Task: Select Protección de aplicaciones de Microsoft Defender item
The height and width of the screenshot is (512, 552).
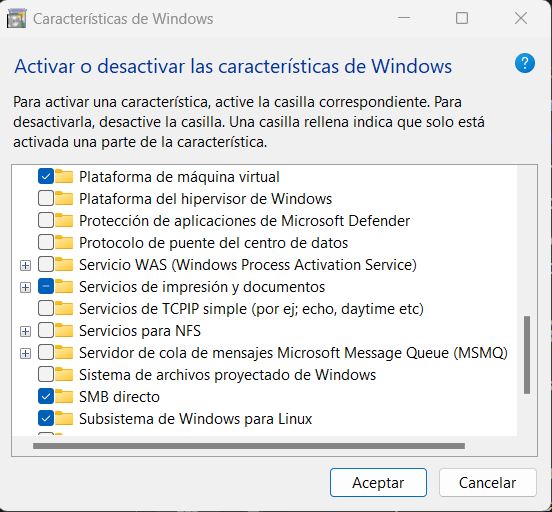Action: (244, 221)
